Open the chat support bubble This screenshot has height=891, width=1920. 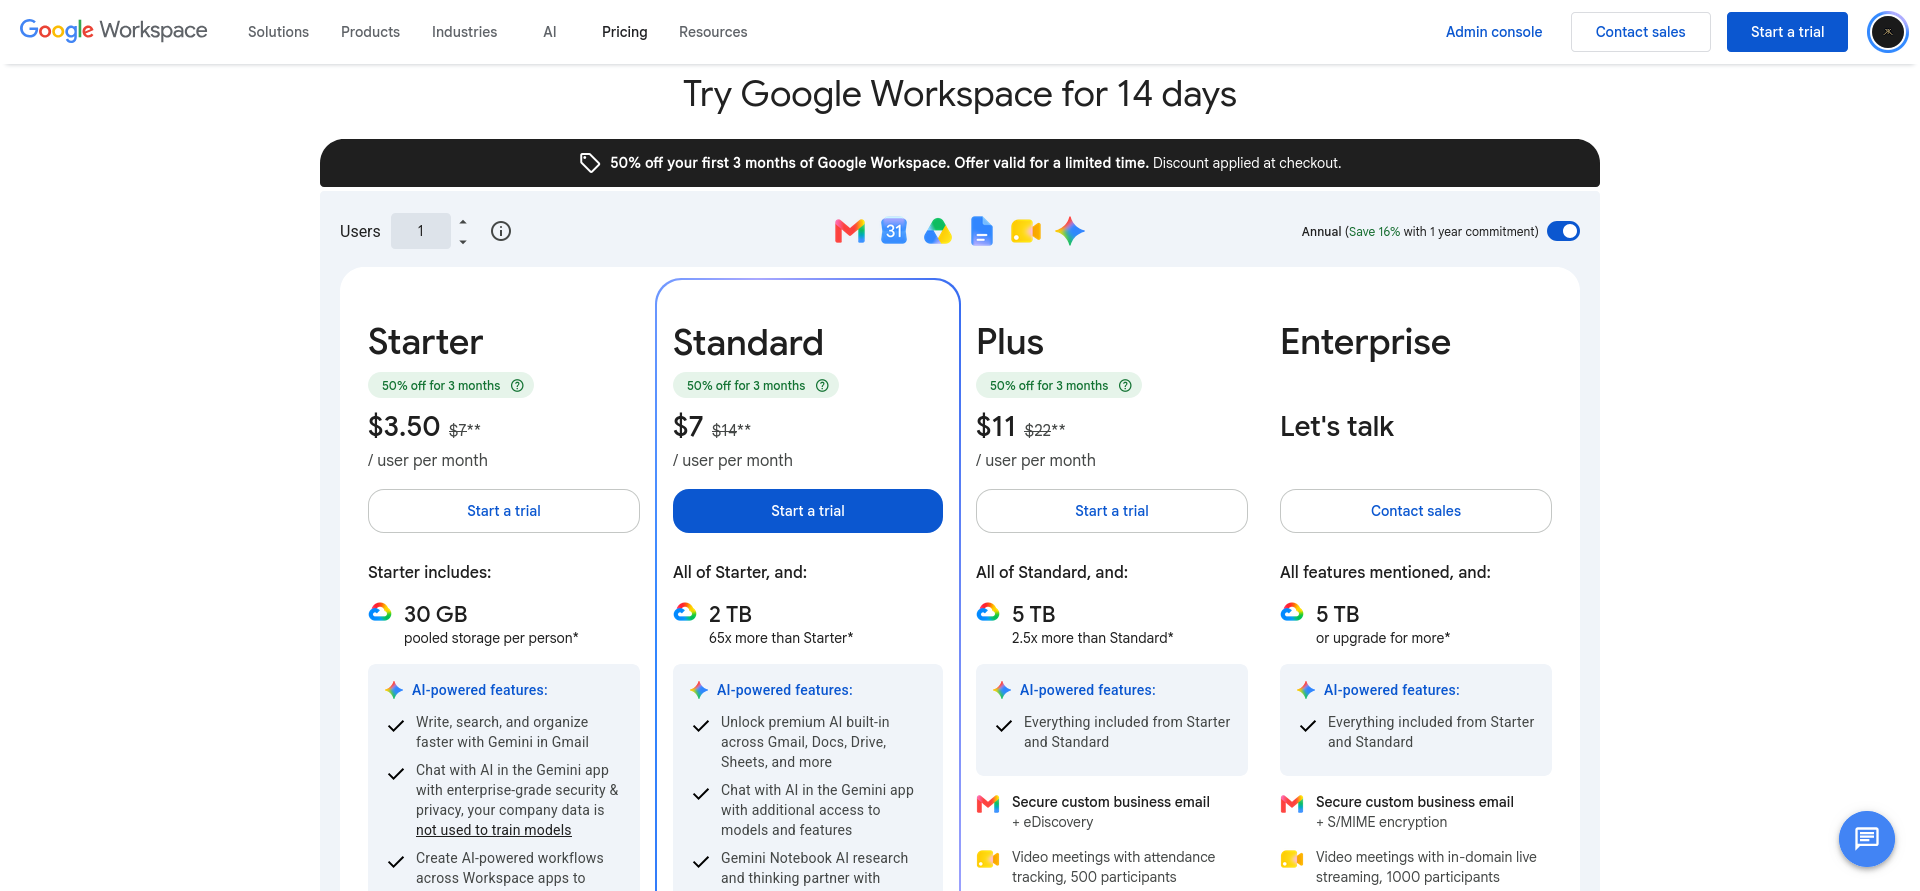1867,838
